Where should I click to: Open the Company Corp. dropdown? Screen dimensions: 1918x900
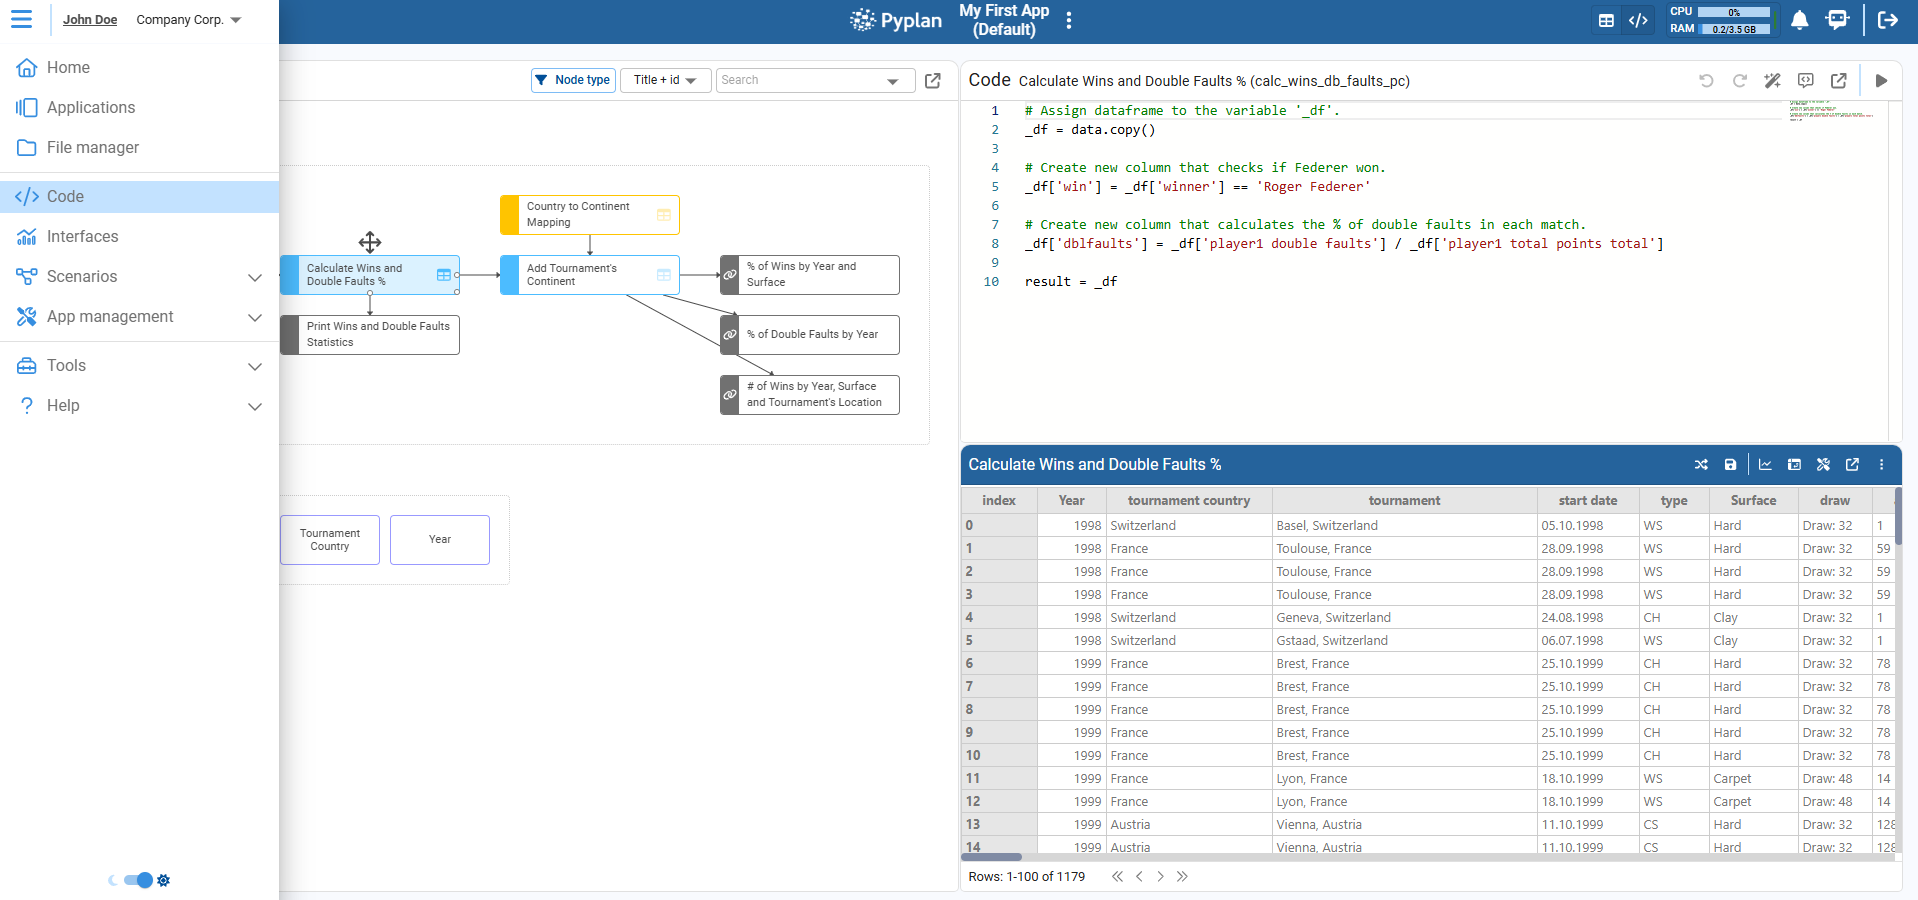pyautogui.click(x=189, y=20)
